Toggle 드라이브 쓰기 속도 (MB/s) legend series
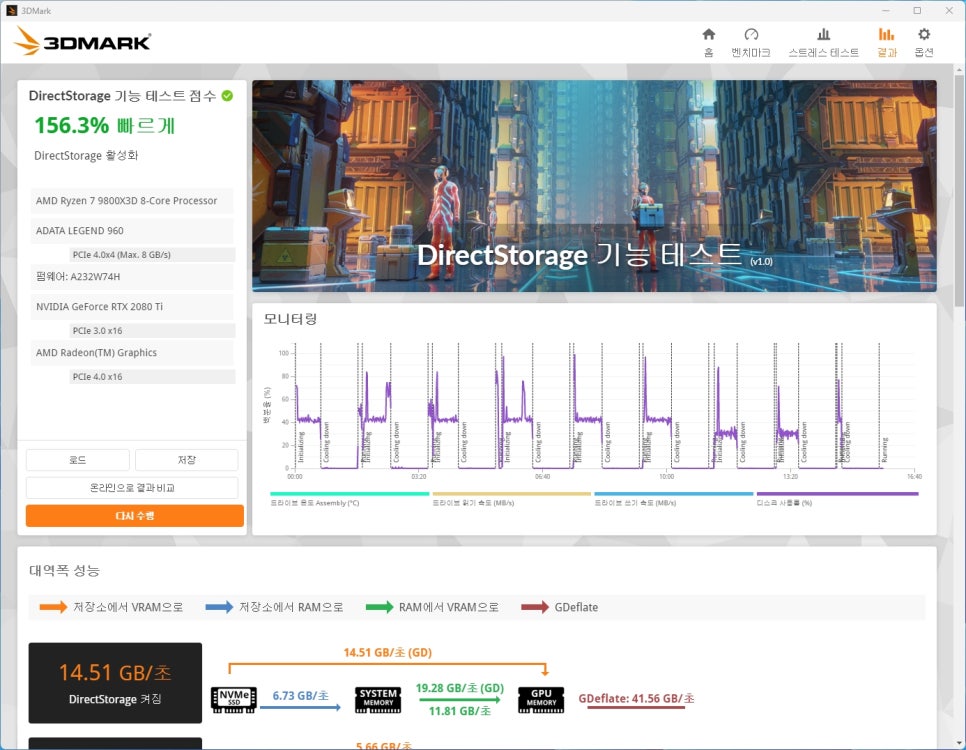The width and height of the screenshot is (966, 750). coord(673,502)
